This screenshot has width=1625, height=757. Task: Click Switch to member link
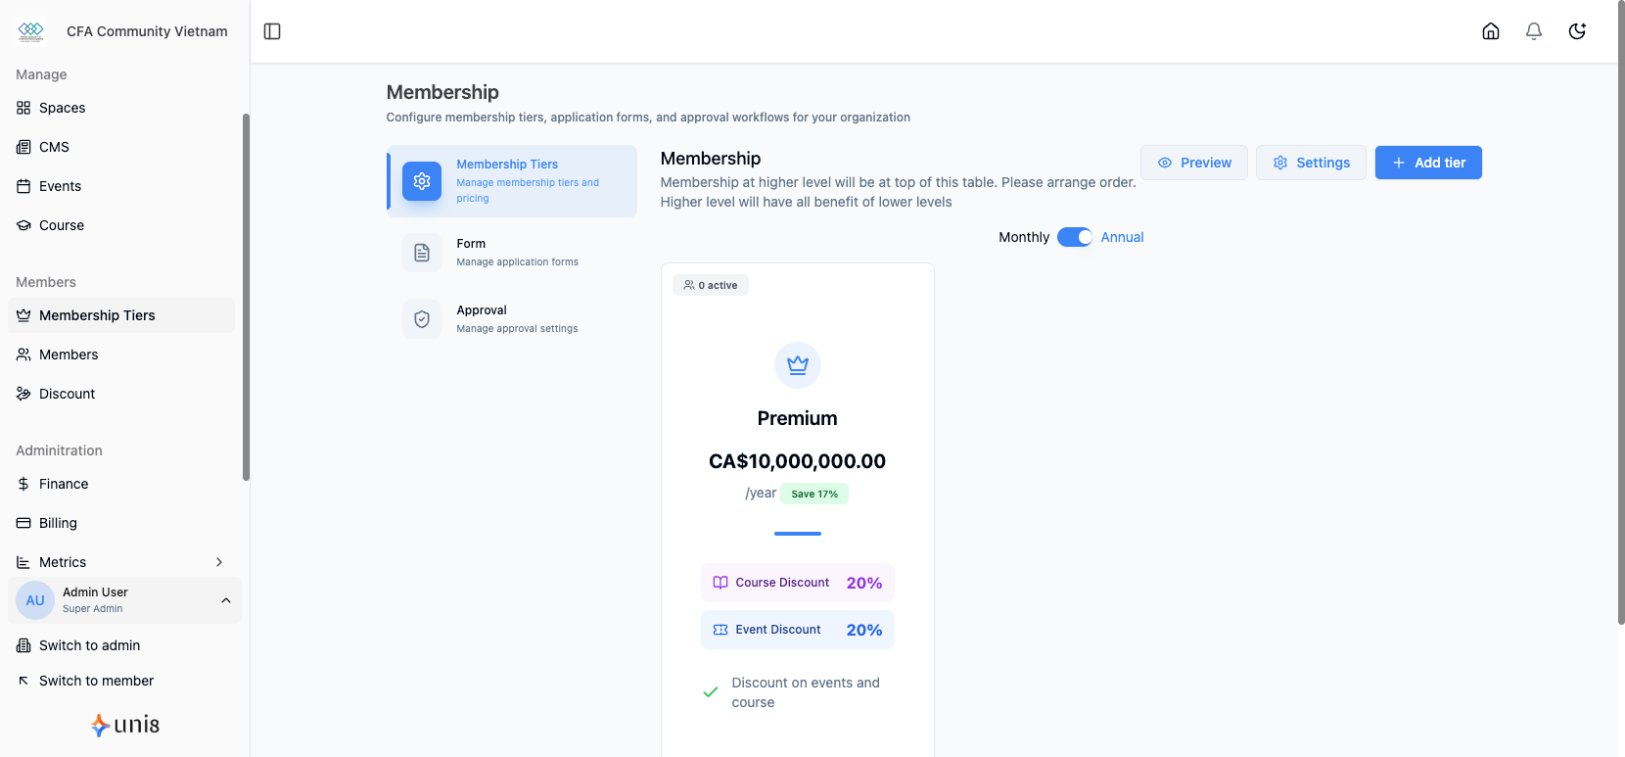click(96, 681)
